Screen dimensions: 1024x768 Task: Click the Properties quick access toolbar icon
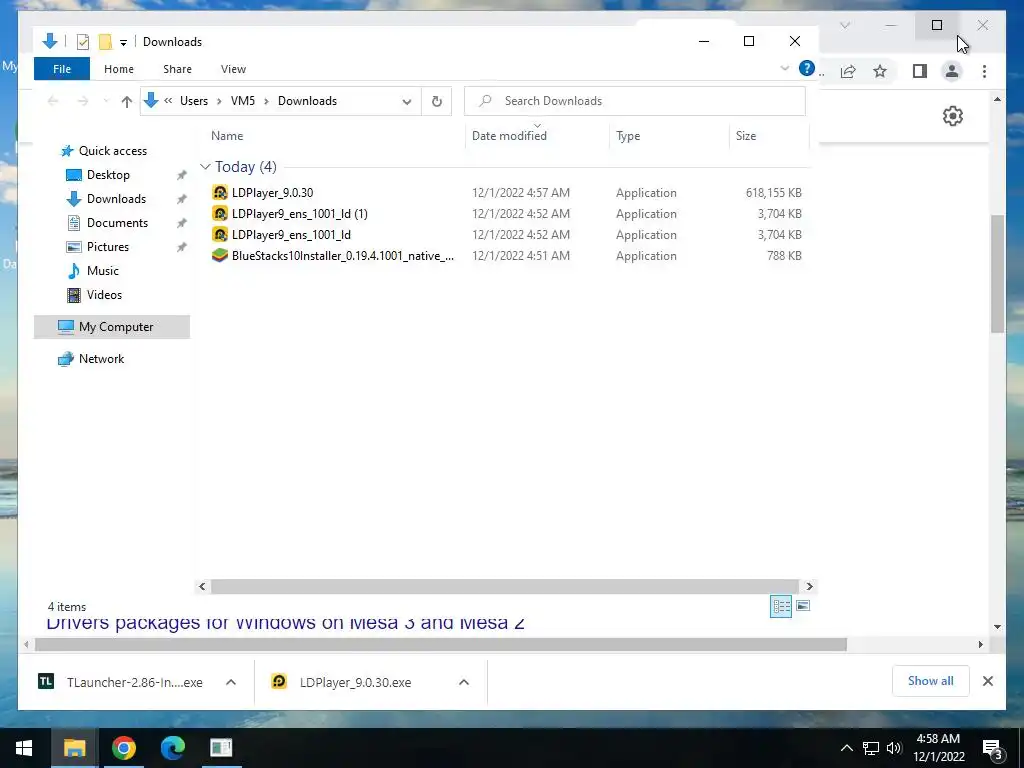82,42
